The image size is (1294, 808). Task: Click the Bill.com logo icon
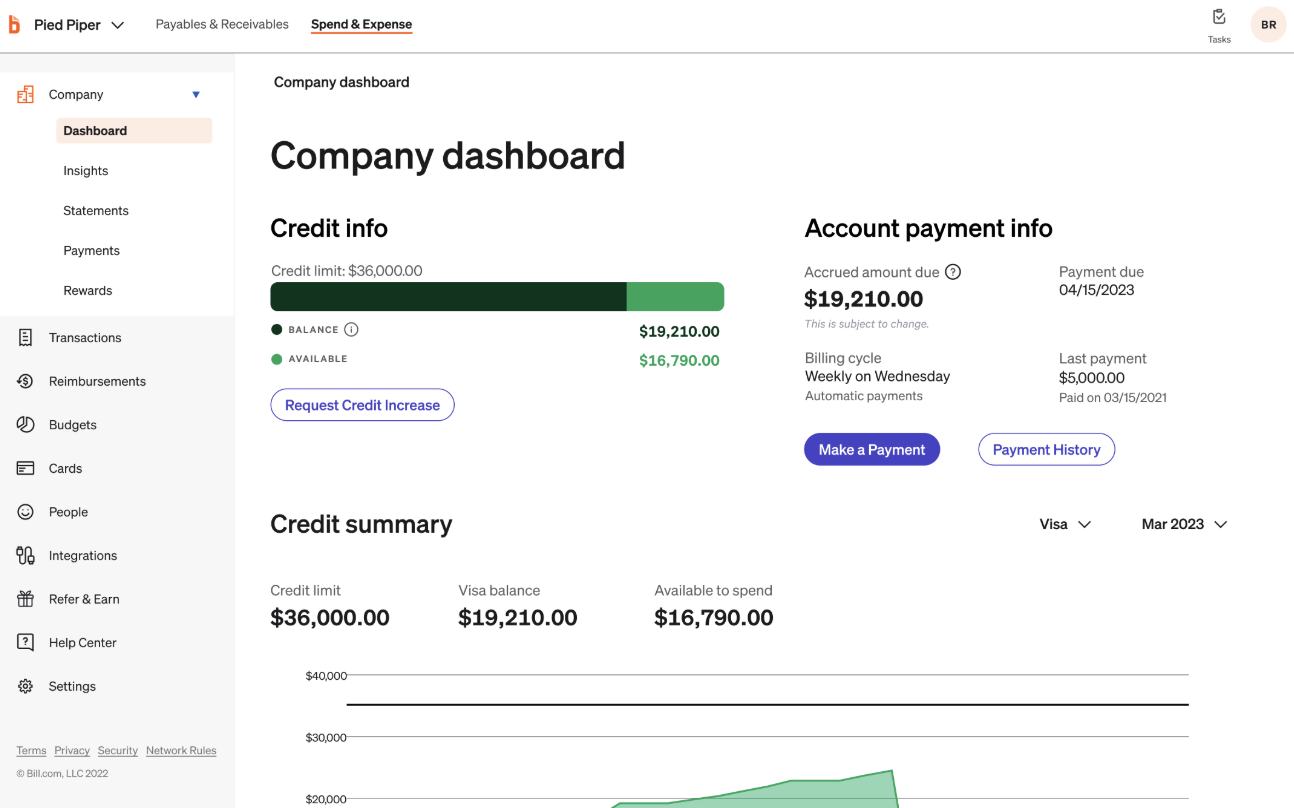(x=14, y=24)
